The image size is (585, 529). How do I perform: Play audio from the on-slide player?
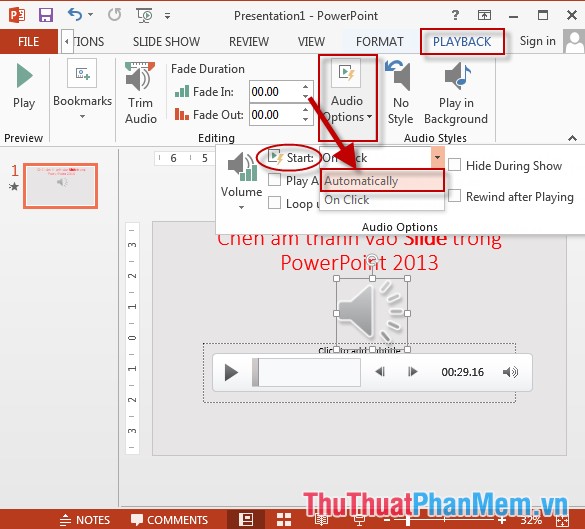[231, 372]
